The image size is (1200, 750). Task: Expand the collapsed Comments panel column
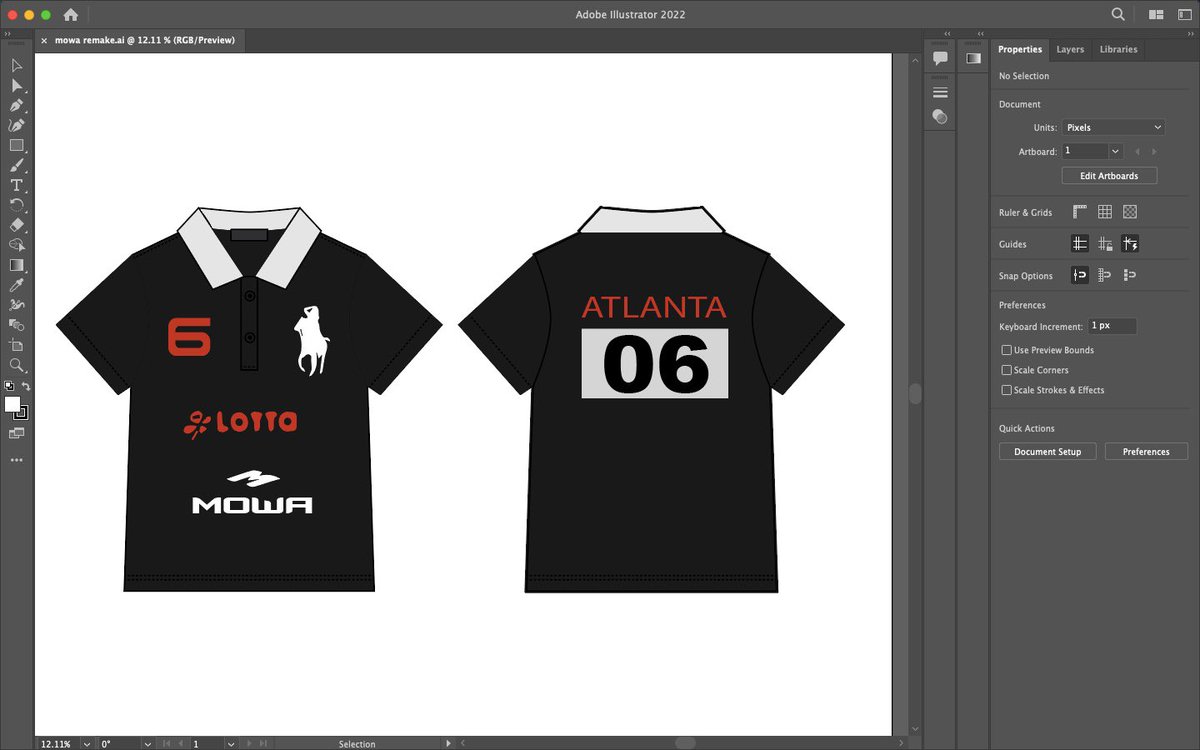click(x=947, y=34)
